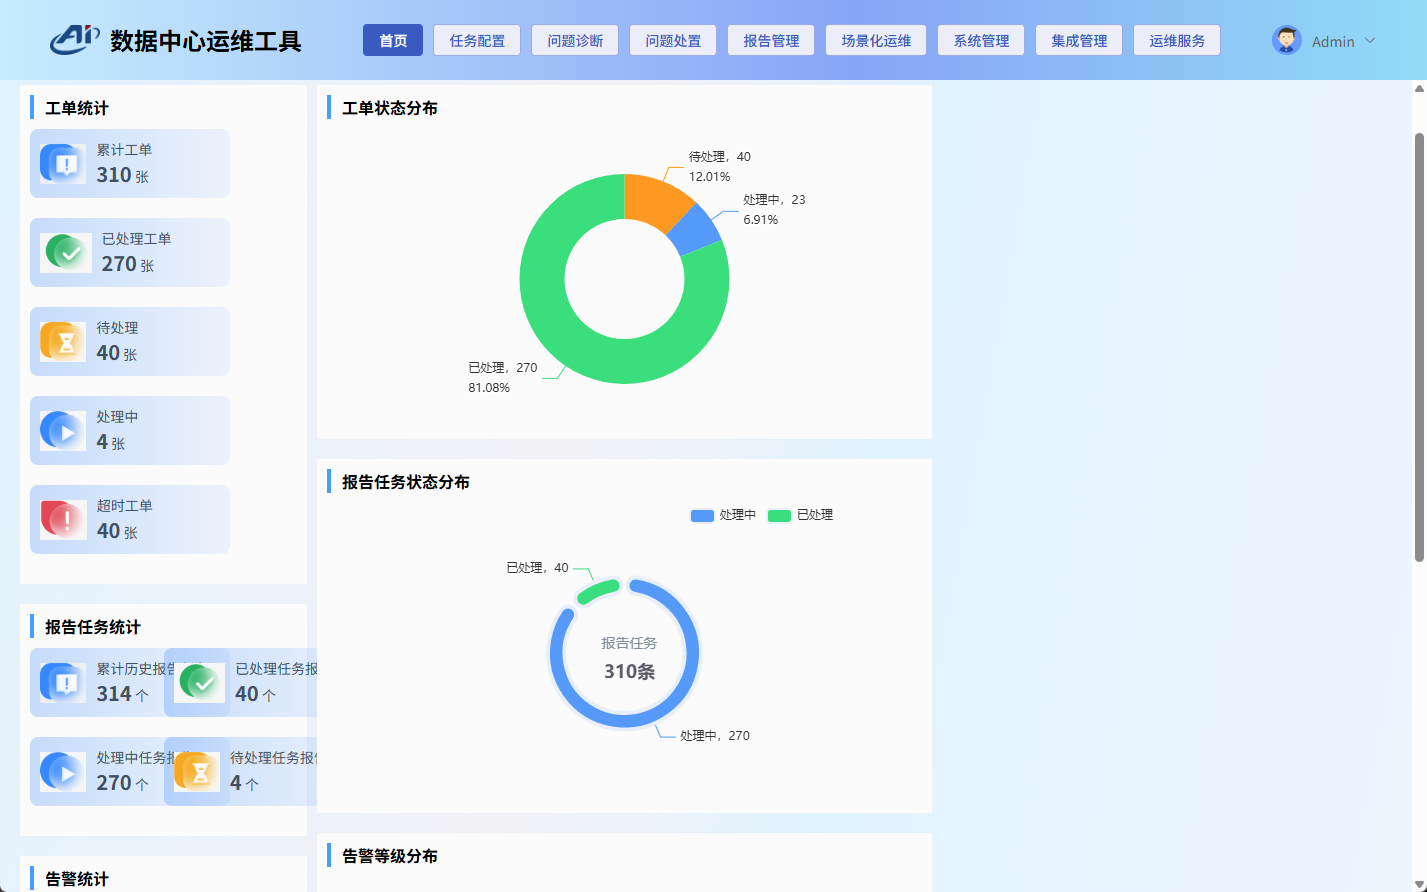Viewport: 1427px width, 892px height.
Task: Click the blue 处理中 slice in 工单状态分布
Action: [697, 231]
